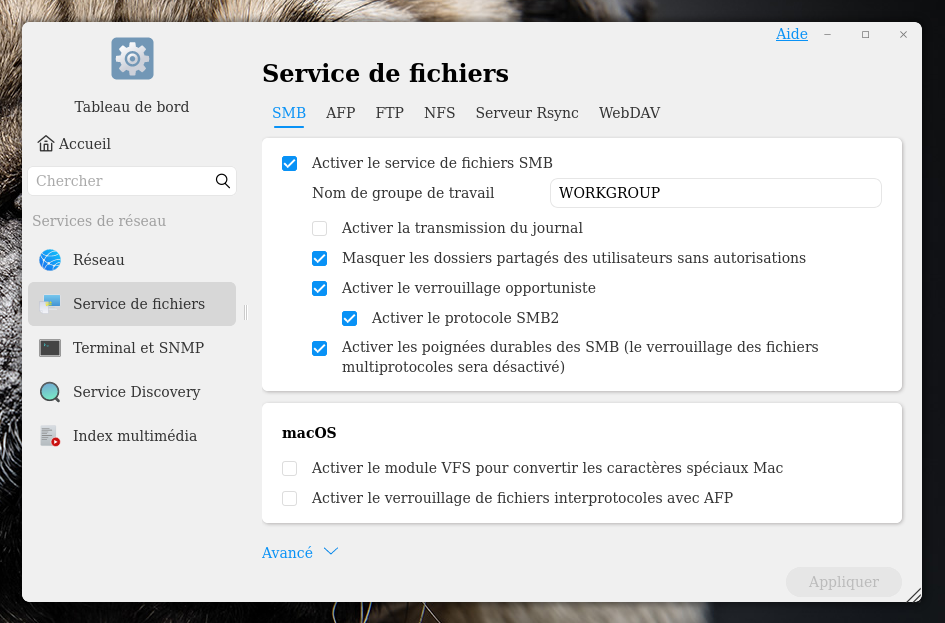Enable the Mac VFS module checkbox
This screenshot has width=945, height=623.
pyautogui.click(x=290, y=468)
